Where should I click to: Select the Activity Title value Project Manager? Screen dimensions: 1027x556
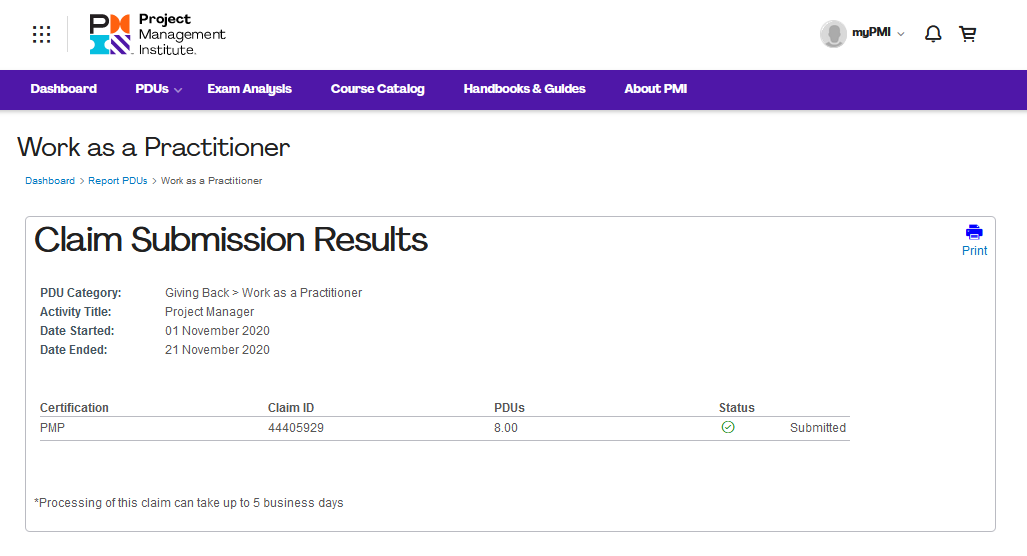[x=210, y=312]
